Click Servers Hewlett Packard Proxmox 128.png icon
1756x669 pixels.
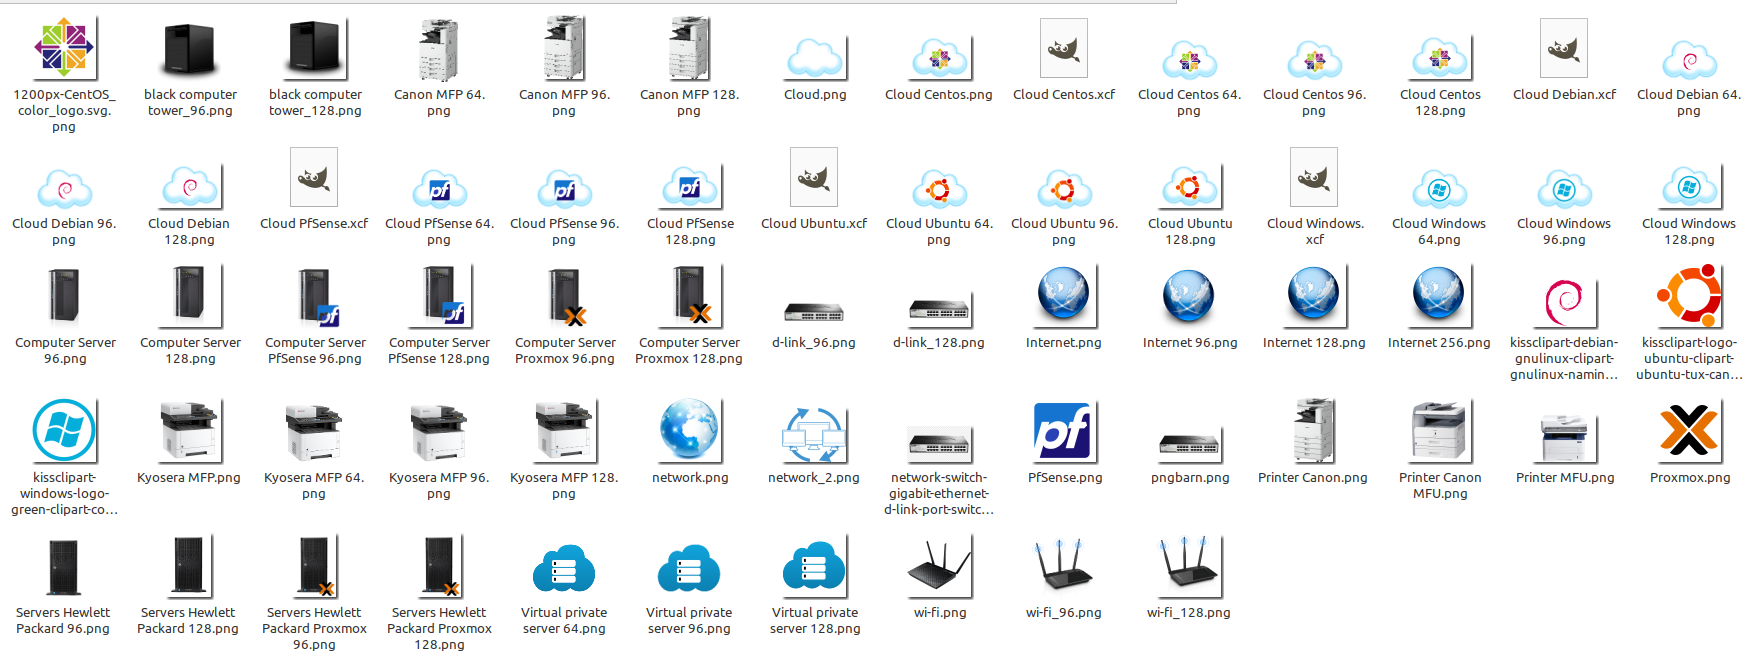441,567
